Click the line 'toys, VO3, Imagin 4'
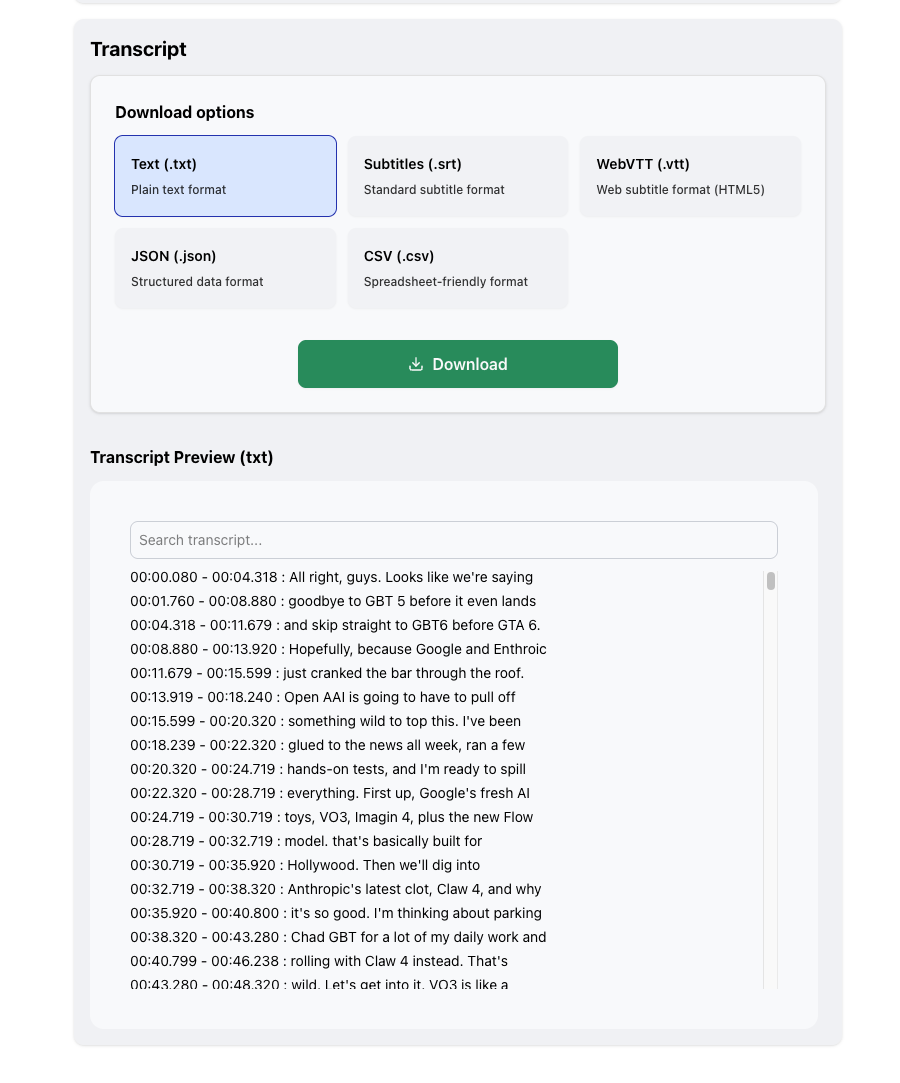Image resolution: width=900 pixels, height=1083 pixels. click(332, 817)
